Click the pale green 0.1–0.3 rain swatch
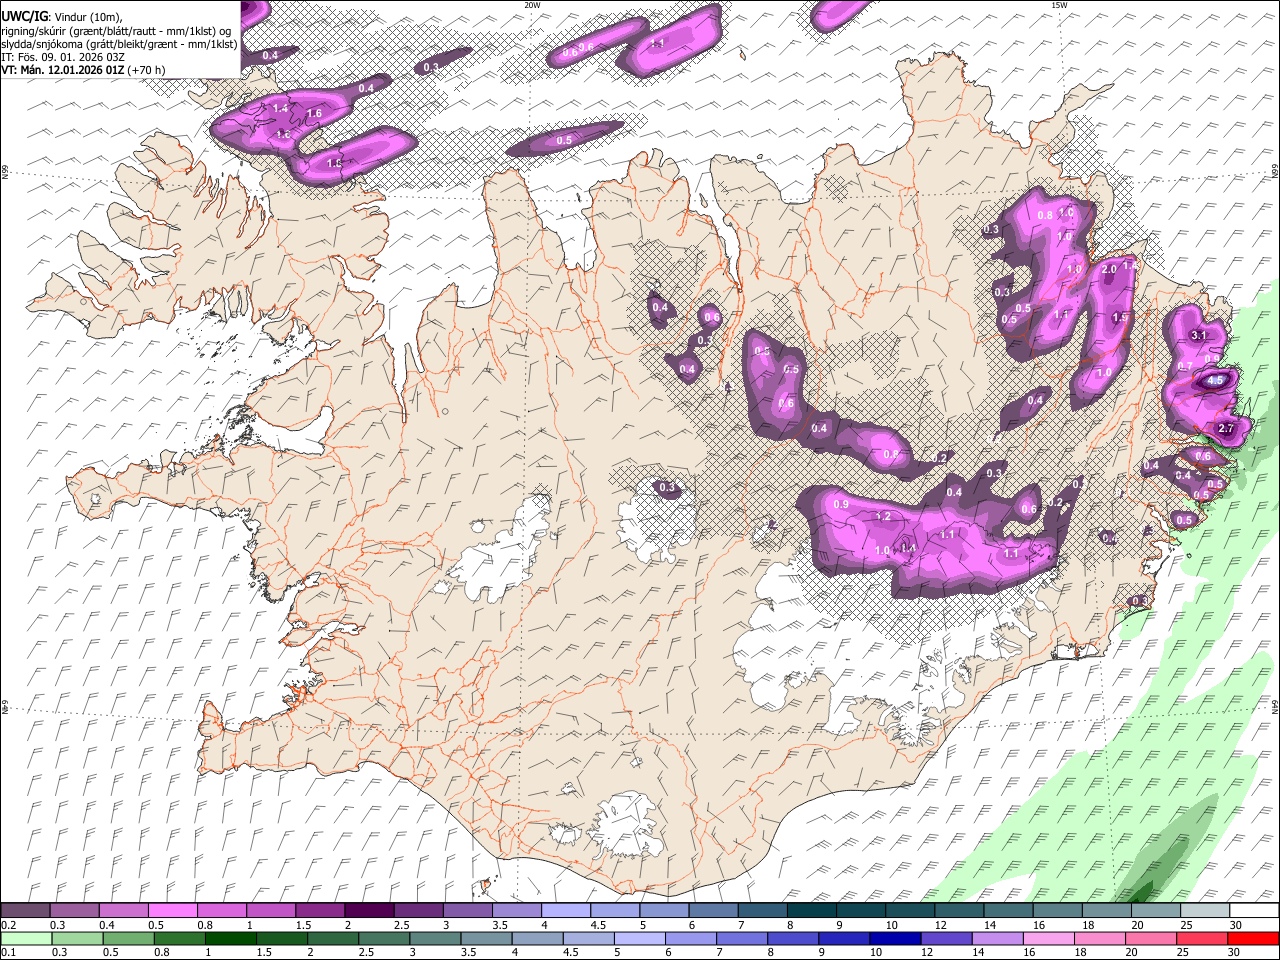The image size is (1280, 960). (x=25, y=938)
